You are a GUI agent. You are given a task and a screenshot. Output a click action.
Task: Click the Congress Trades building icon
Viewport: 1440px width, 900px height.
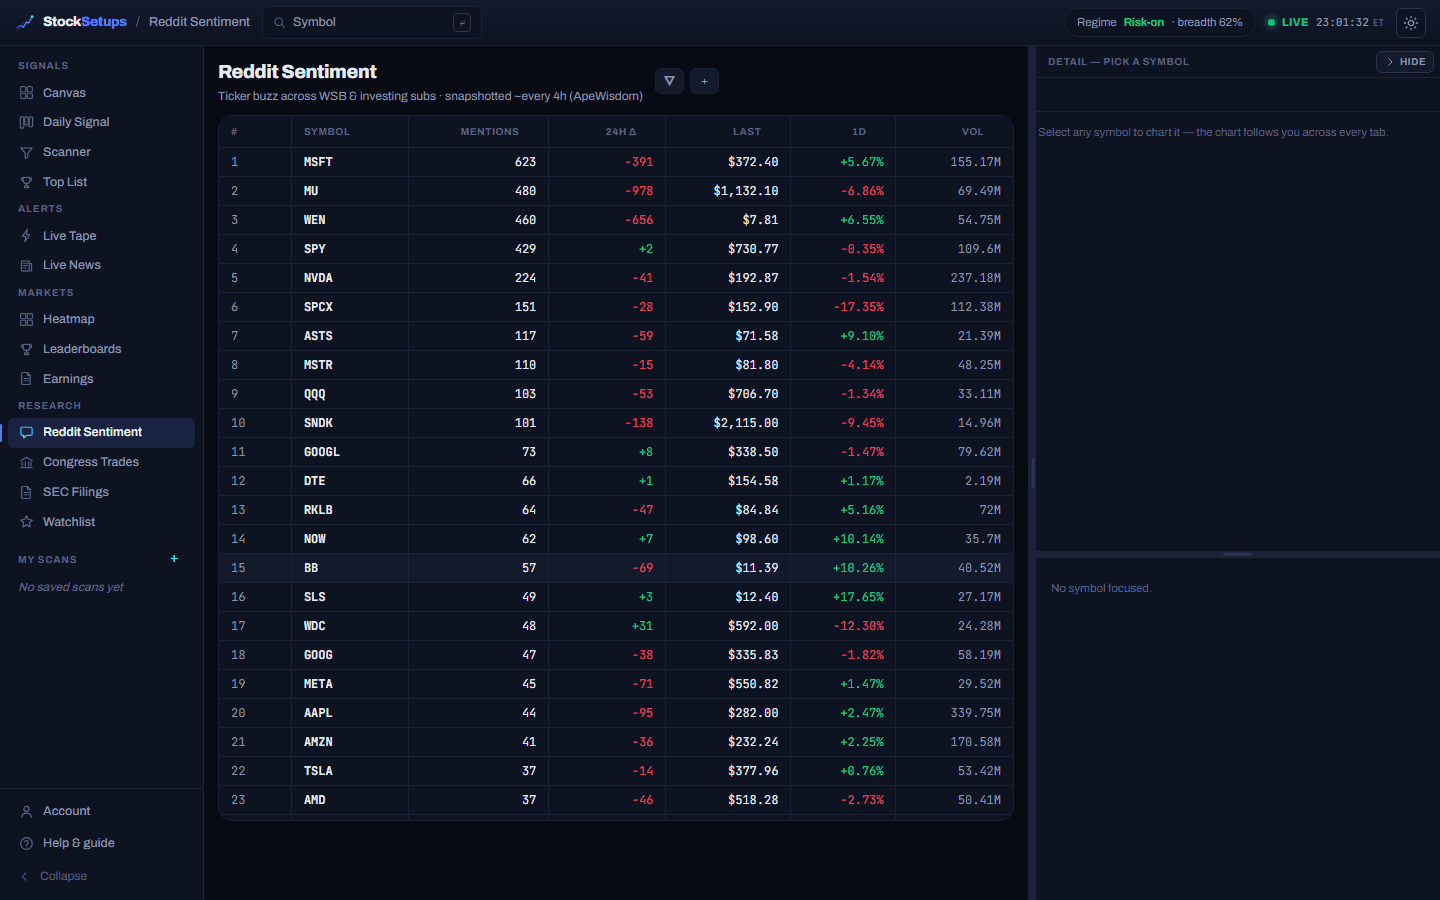[x=26, y=462]
